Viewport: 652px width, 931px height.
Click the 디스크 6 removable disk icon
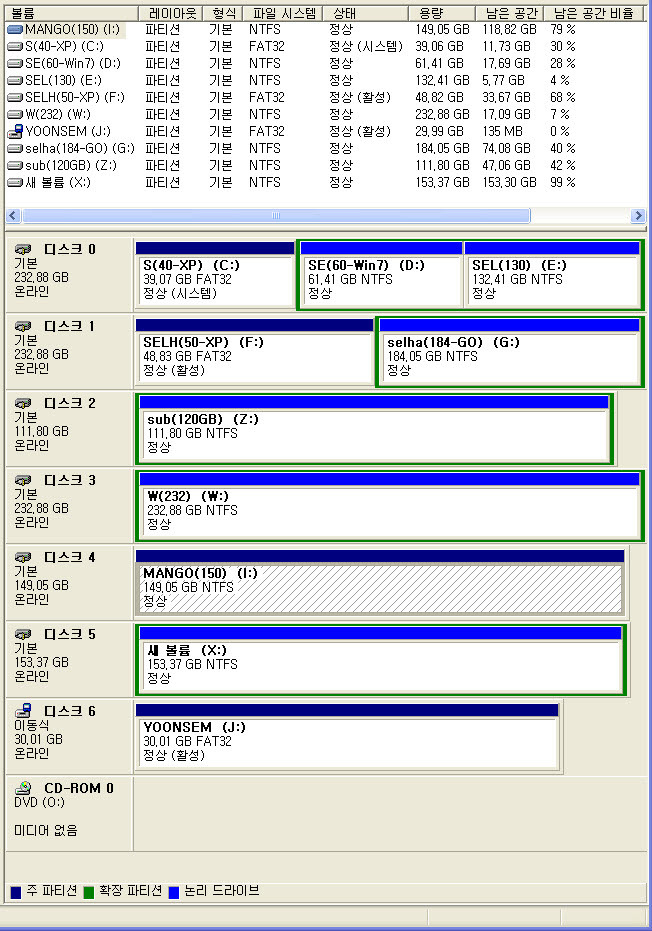(23, 710)
